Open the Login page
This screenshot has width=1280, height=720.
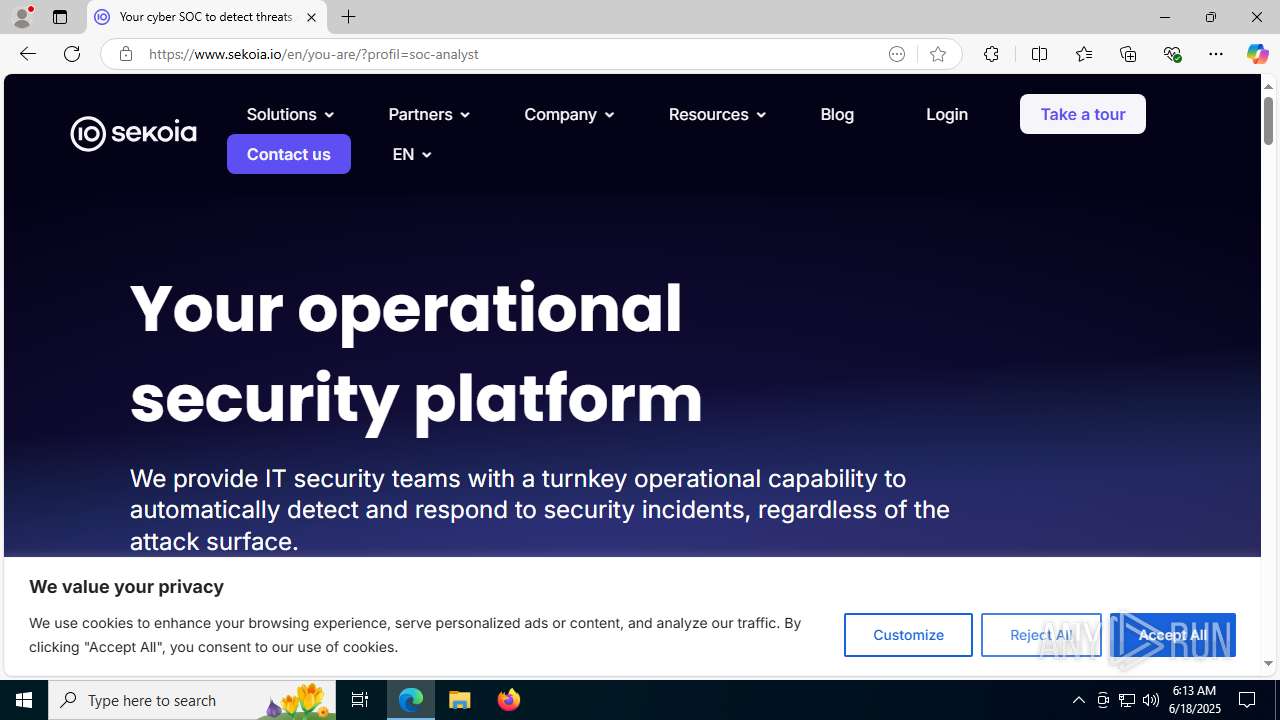click(x=947, y=114)
